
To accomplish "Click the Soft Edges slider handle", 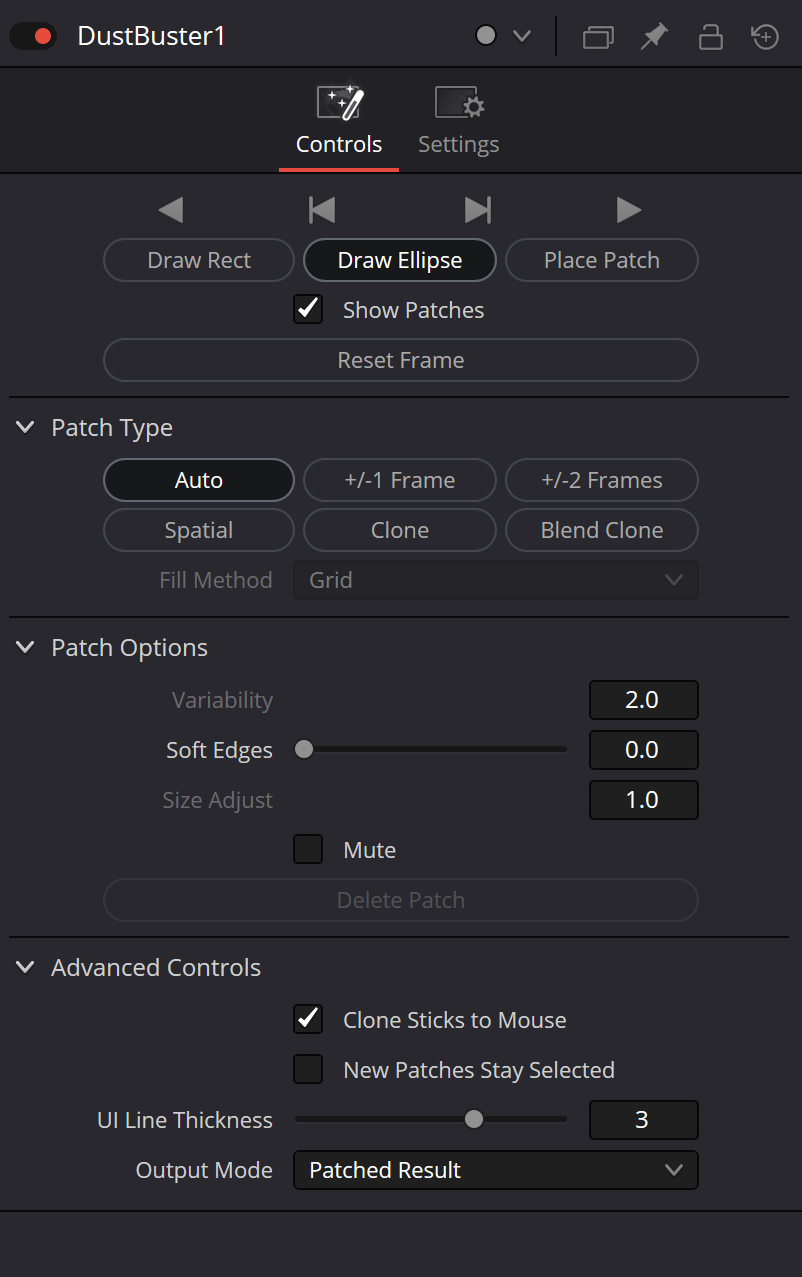I will (x=304, y=749).
